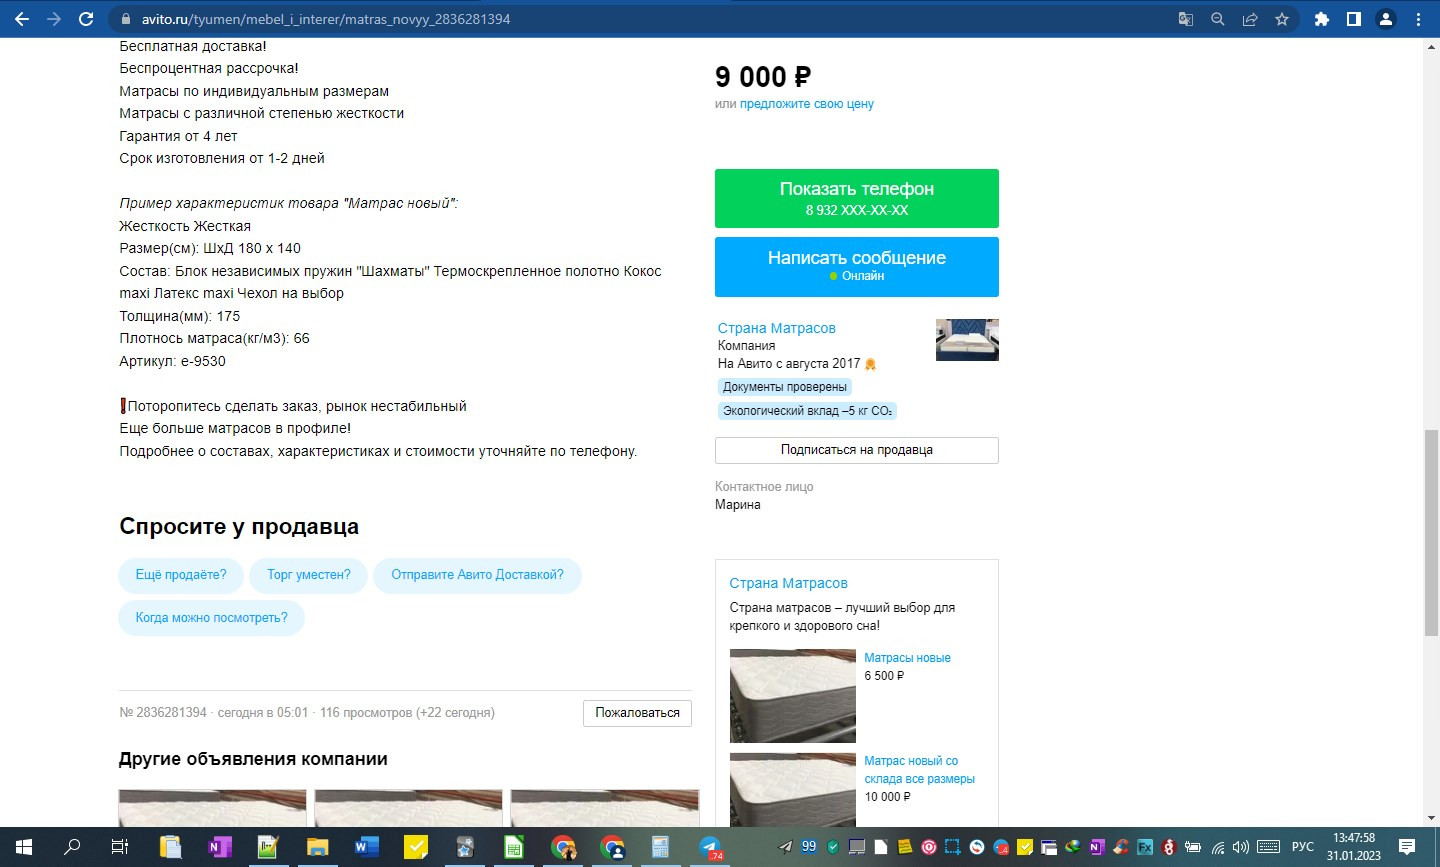Click the 6 500 ₽ mattress thumbnail
1440x867 pixels.
(793, 696)
